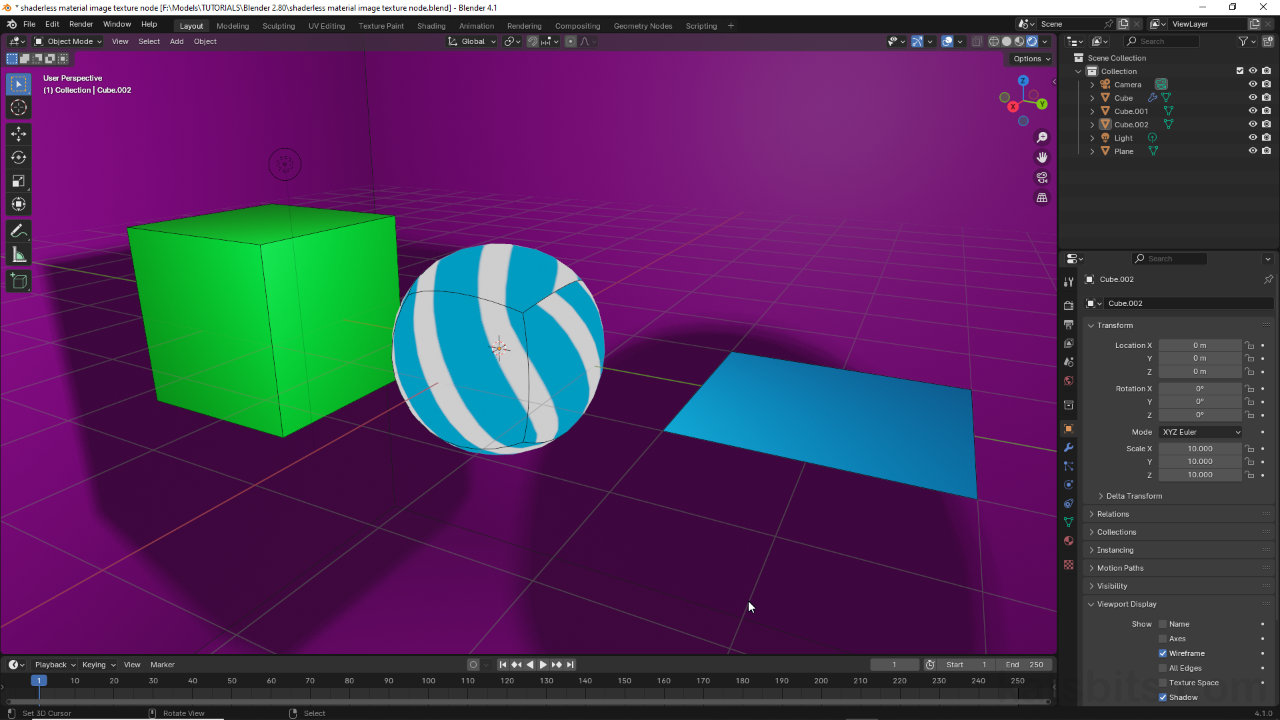This screenshot has height=720, width=1280.
Task: Enable the Name display checkbox
Action: 1163,624
